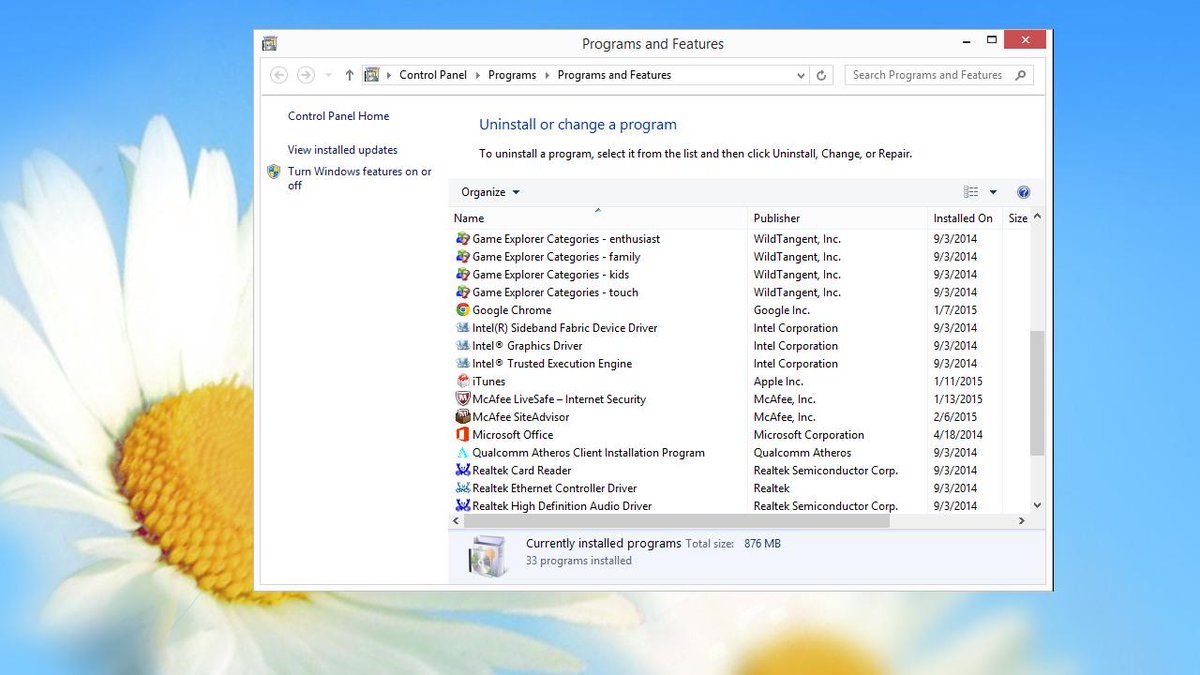
Task: Click the vertical scrollbar thumb
Action: click(1037, 393)
